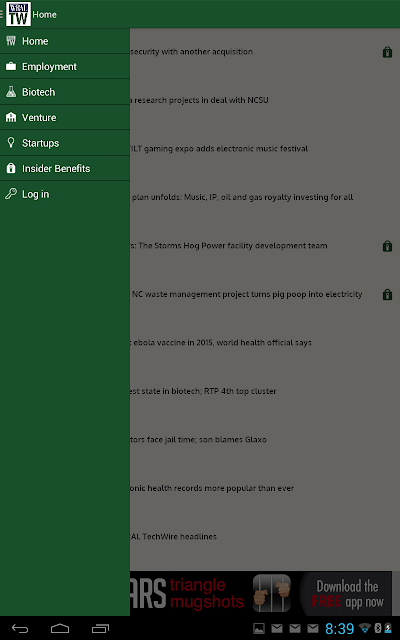The image size is (400, 640).
Task: Select the Employment briefcase icon
Action: click(x=11, y=66)
